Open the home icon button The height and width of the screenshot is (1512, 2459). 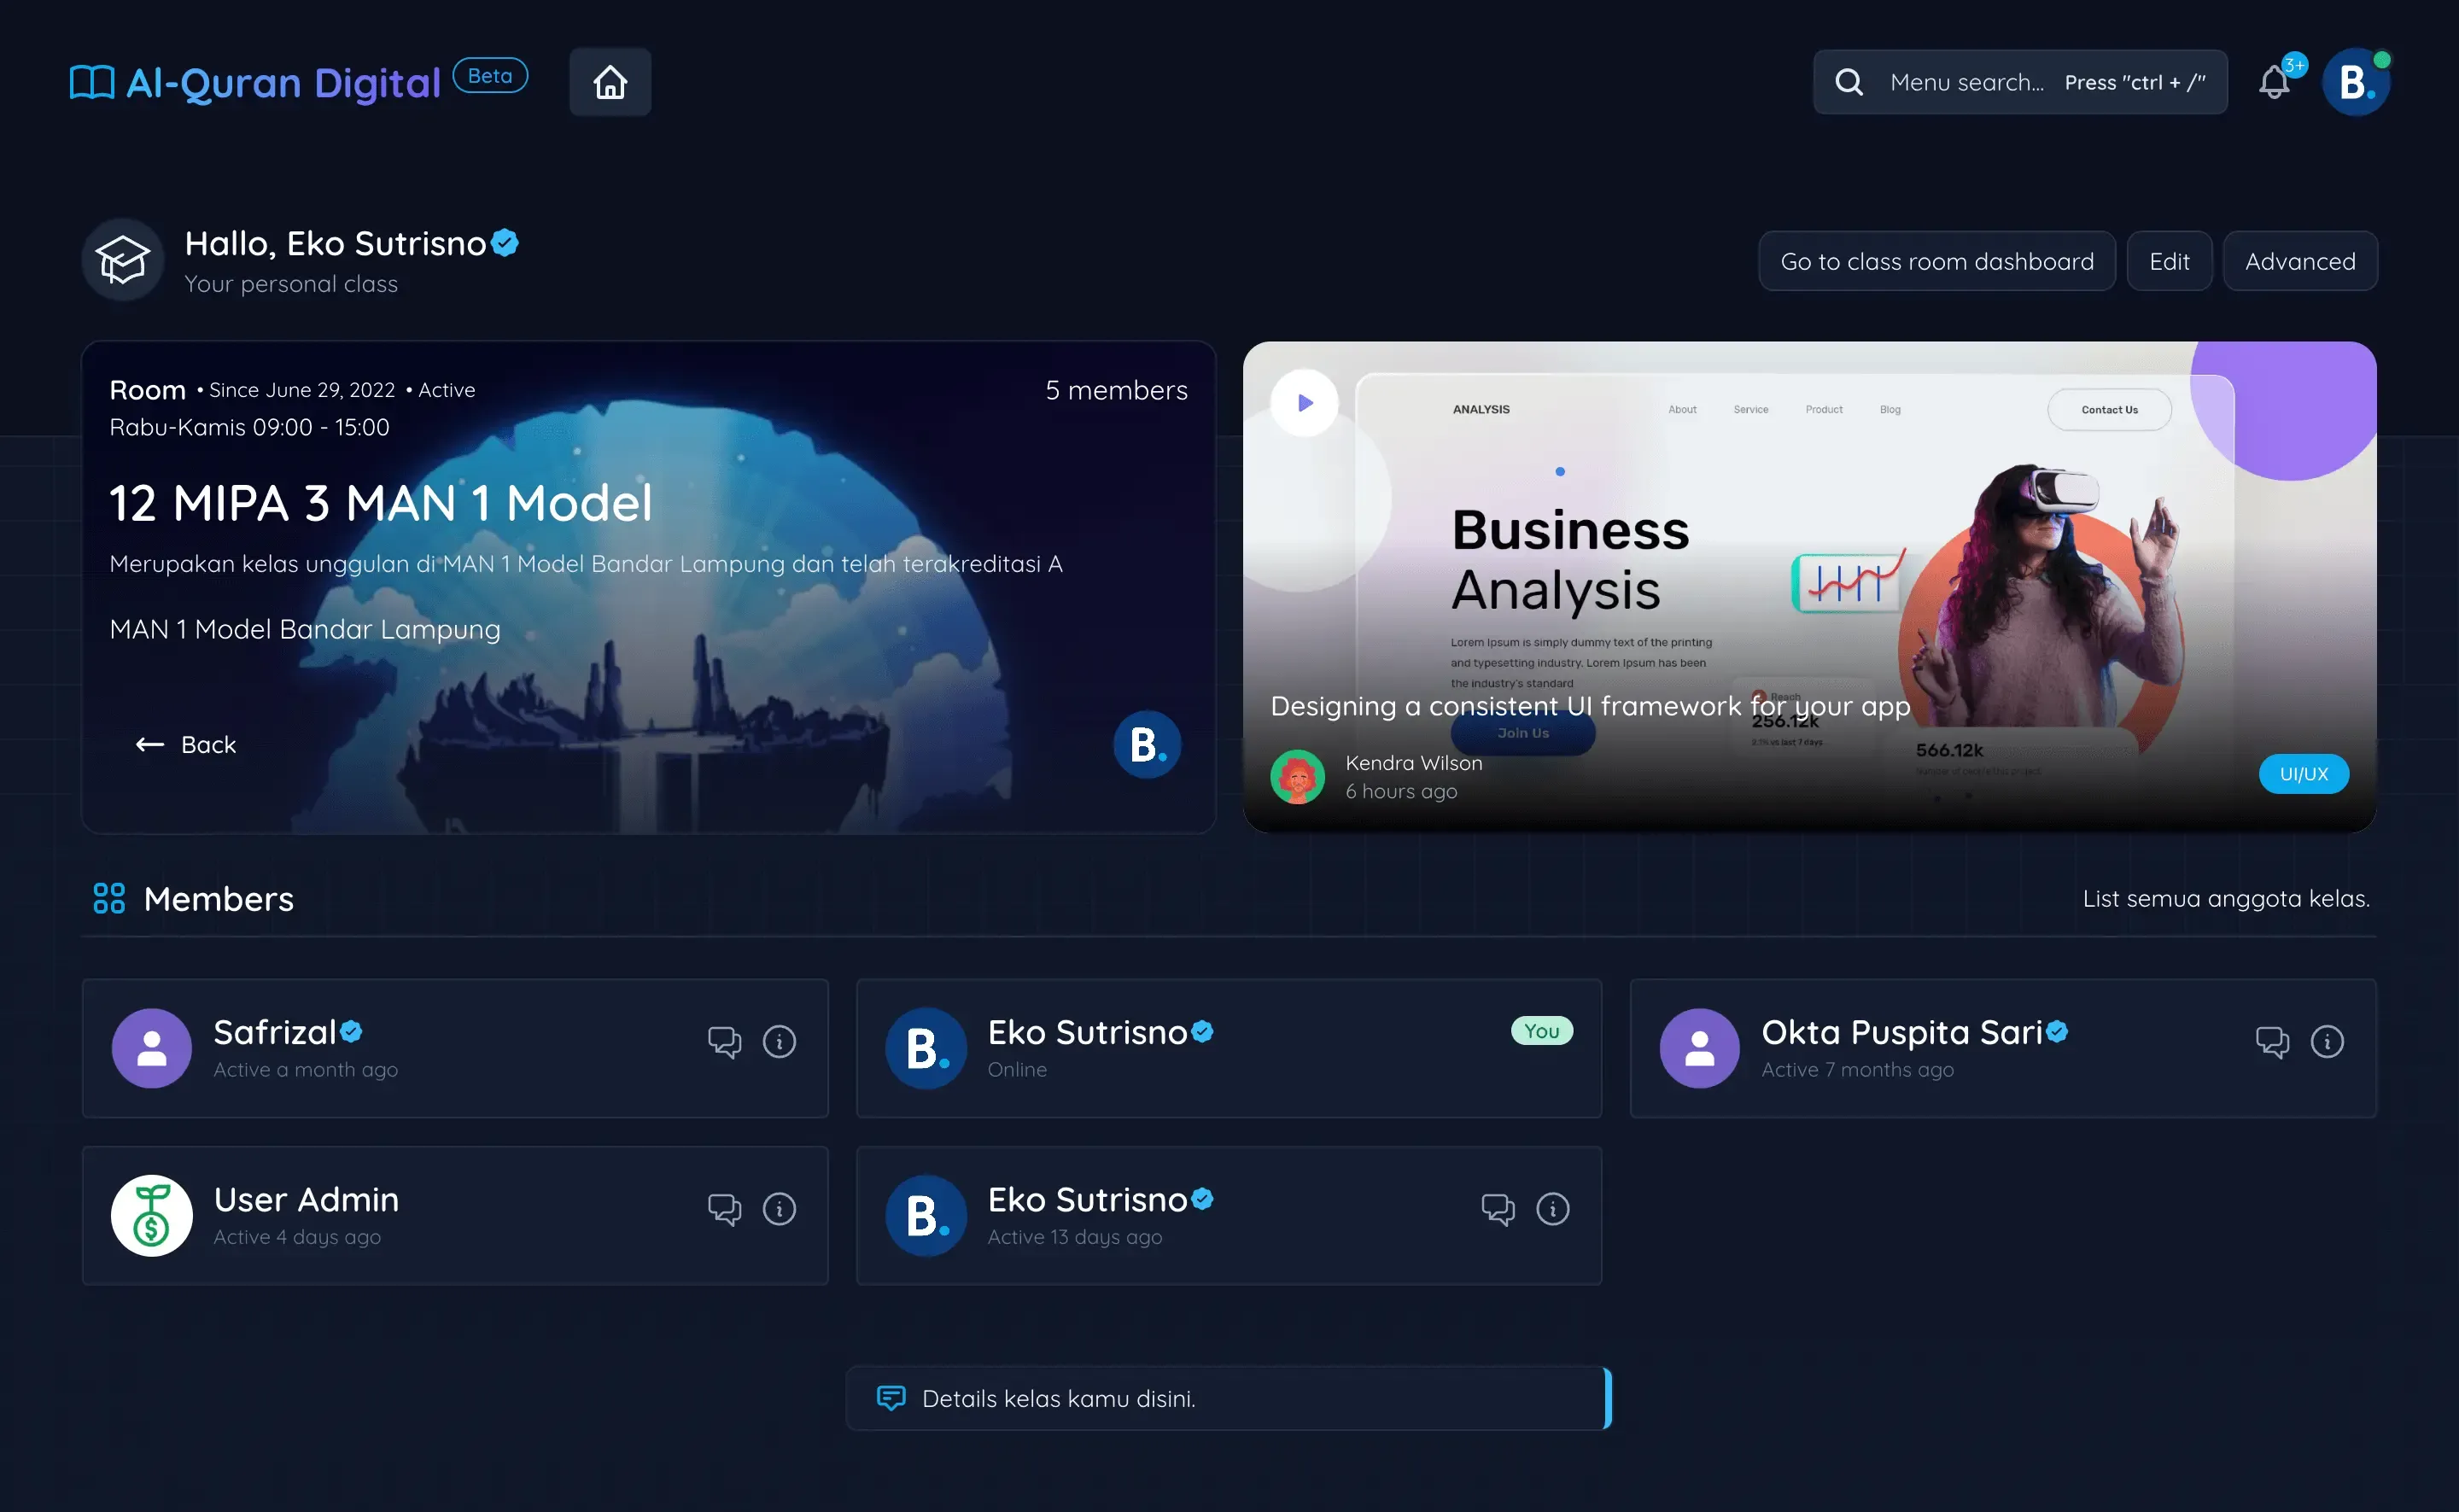pyautogui.click(x=610, y=82)
